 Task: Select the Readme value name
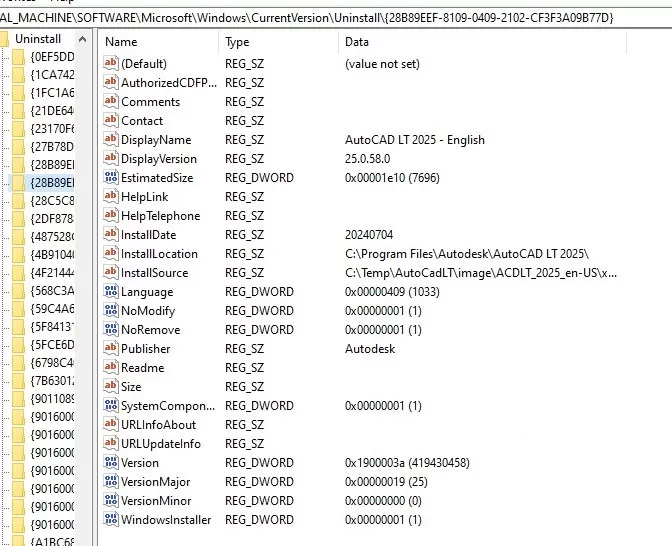[143, 367]
